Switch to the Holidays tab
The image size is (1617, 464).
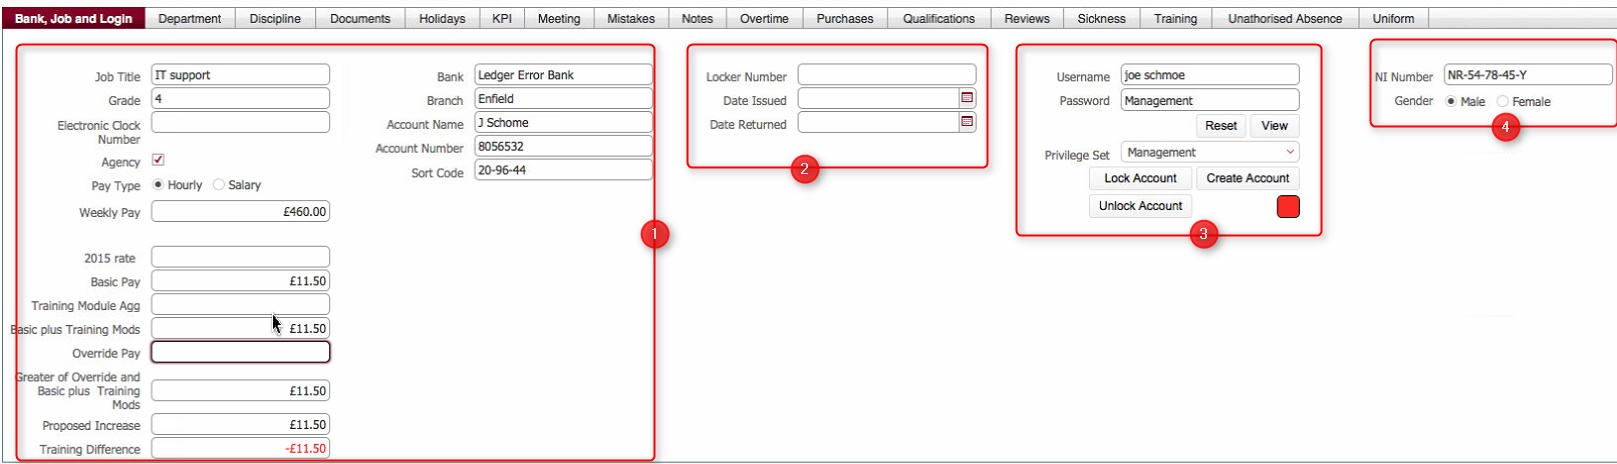click(x=442, y=19)
